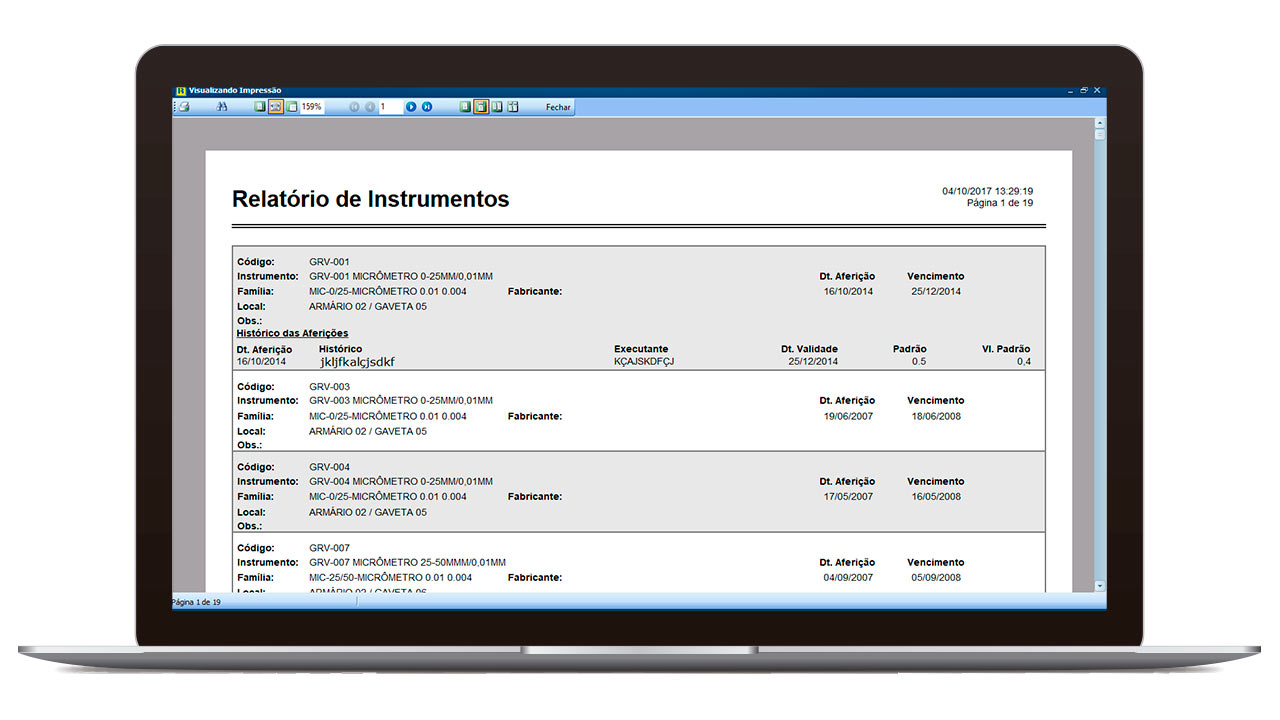1280x720 pixels.
Task: Click 'GRV-007 MICRÔMETRO 25-50MMM/0,01MM' text
Action: click(407, 563)
